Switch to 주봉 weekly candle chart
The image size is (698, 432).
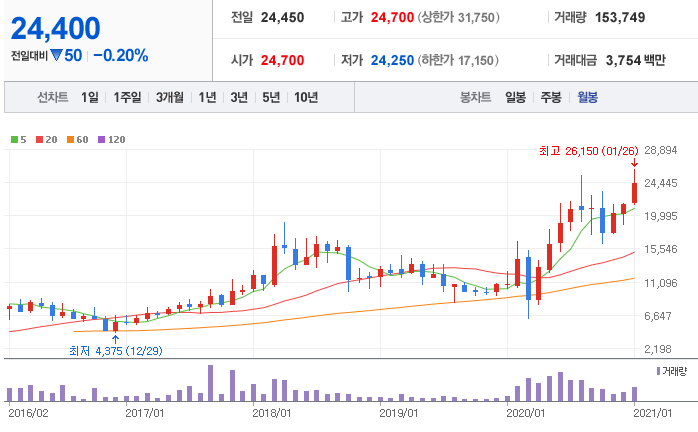click(551, 97)
